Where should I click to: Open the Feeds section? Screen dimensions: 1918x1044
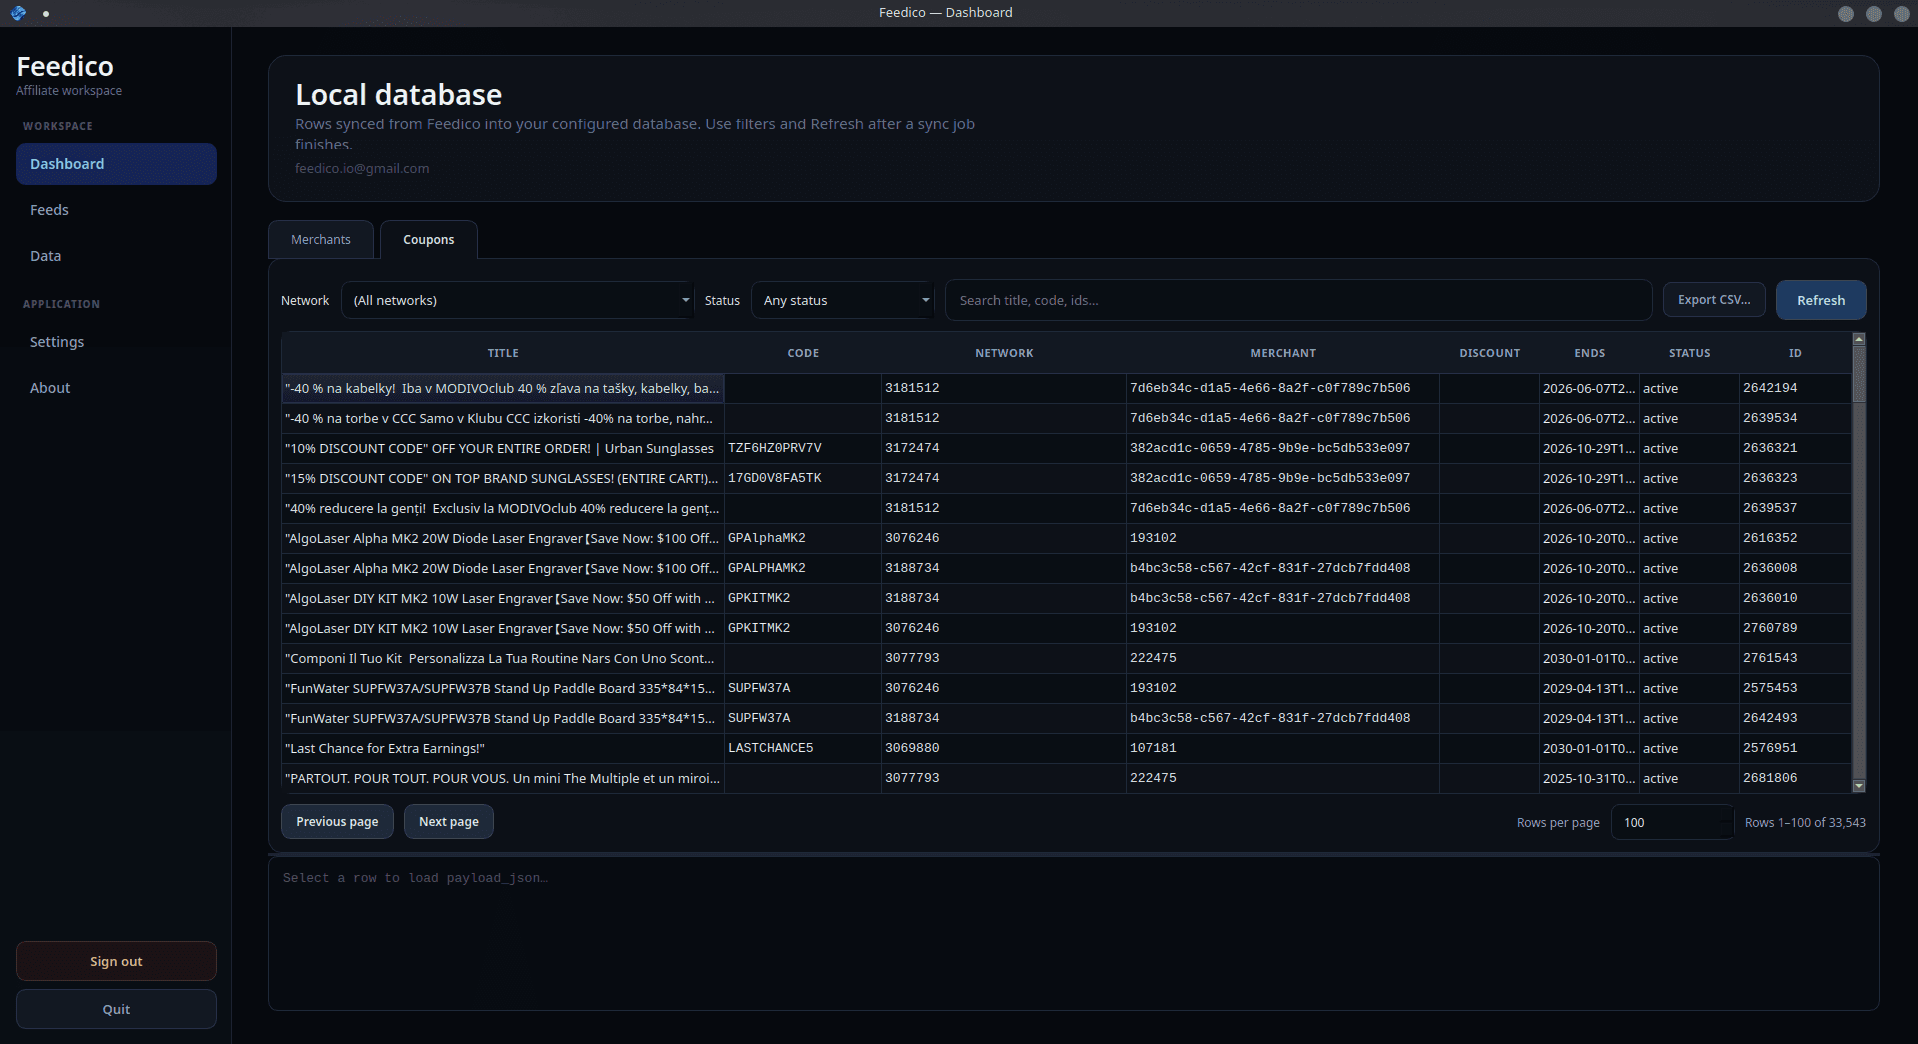click(116, 210)
